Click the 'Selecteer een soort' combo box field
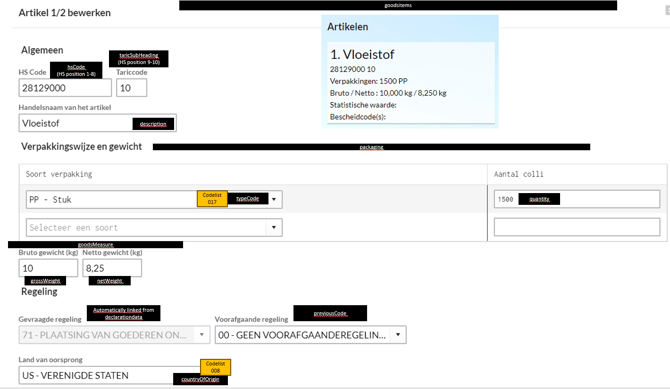 [x=154, y=227]
